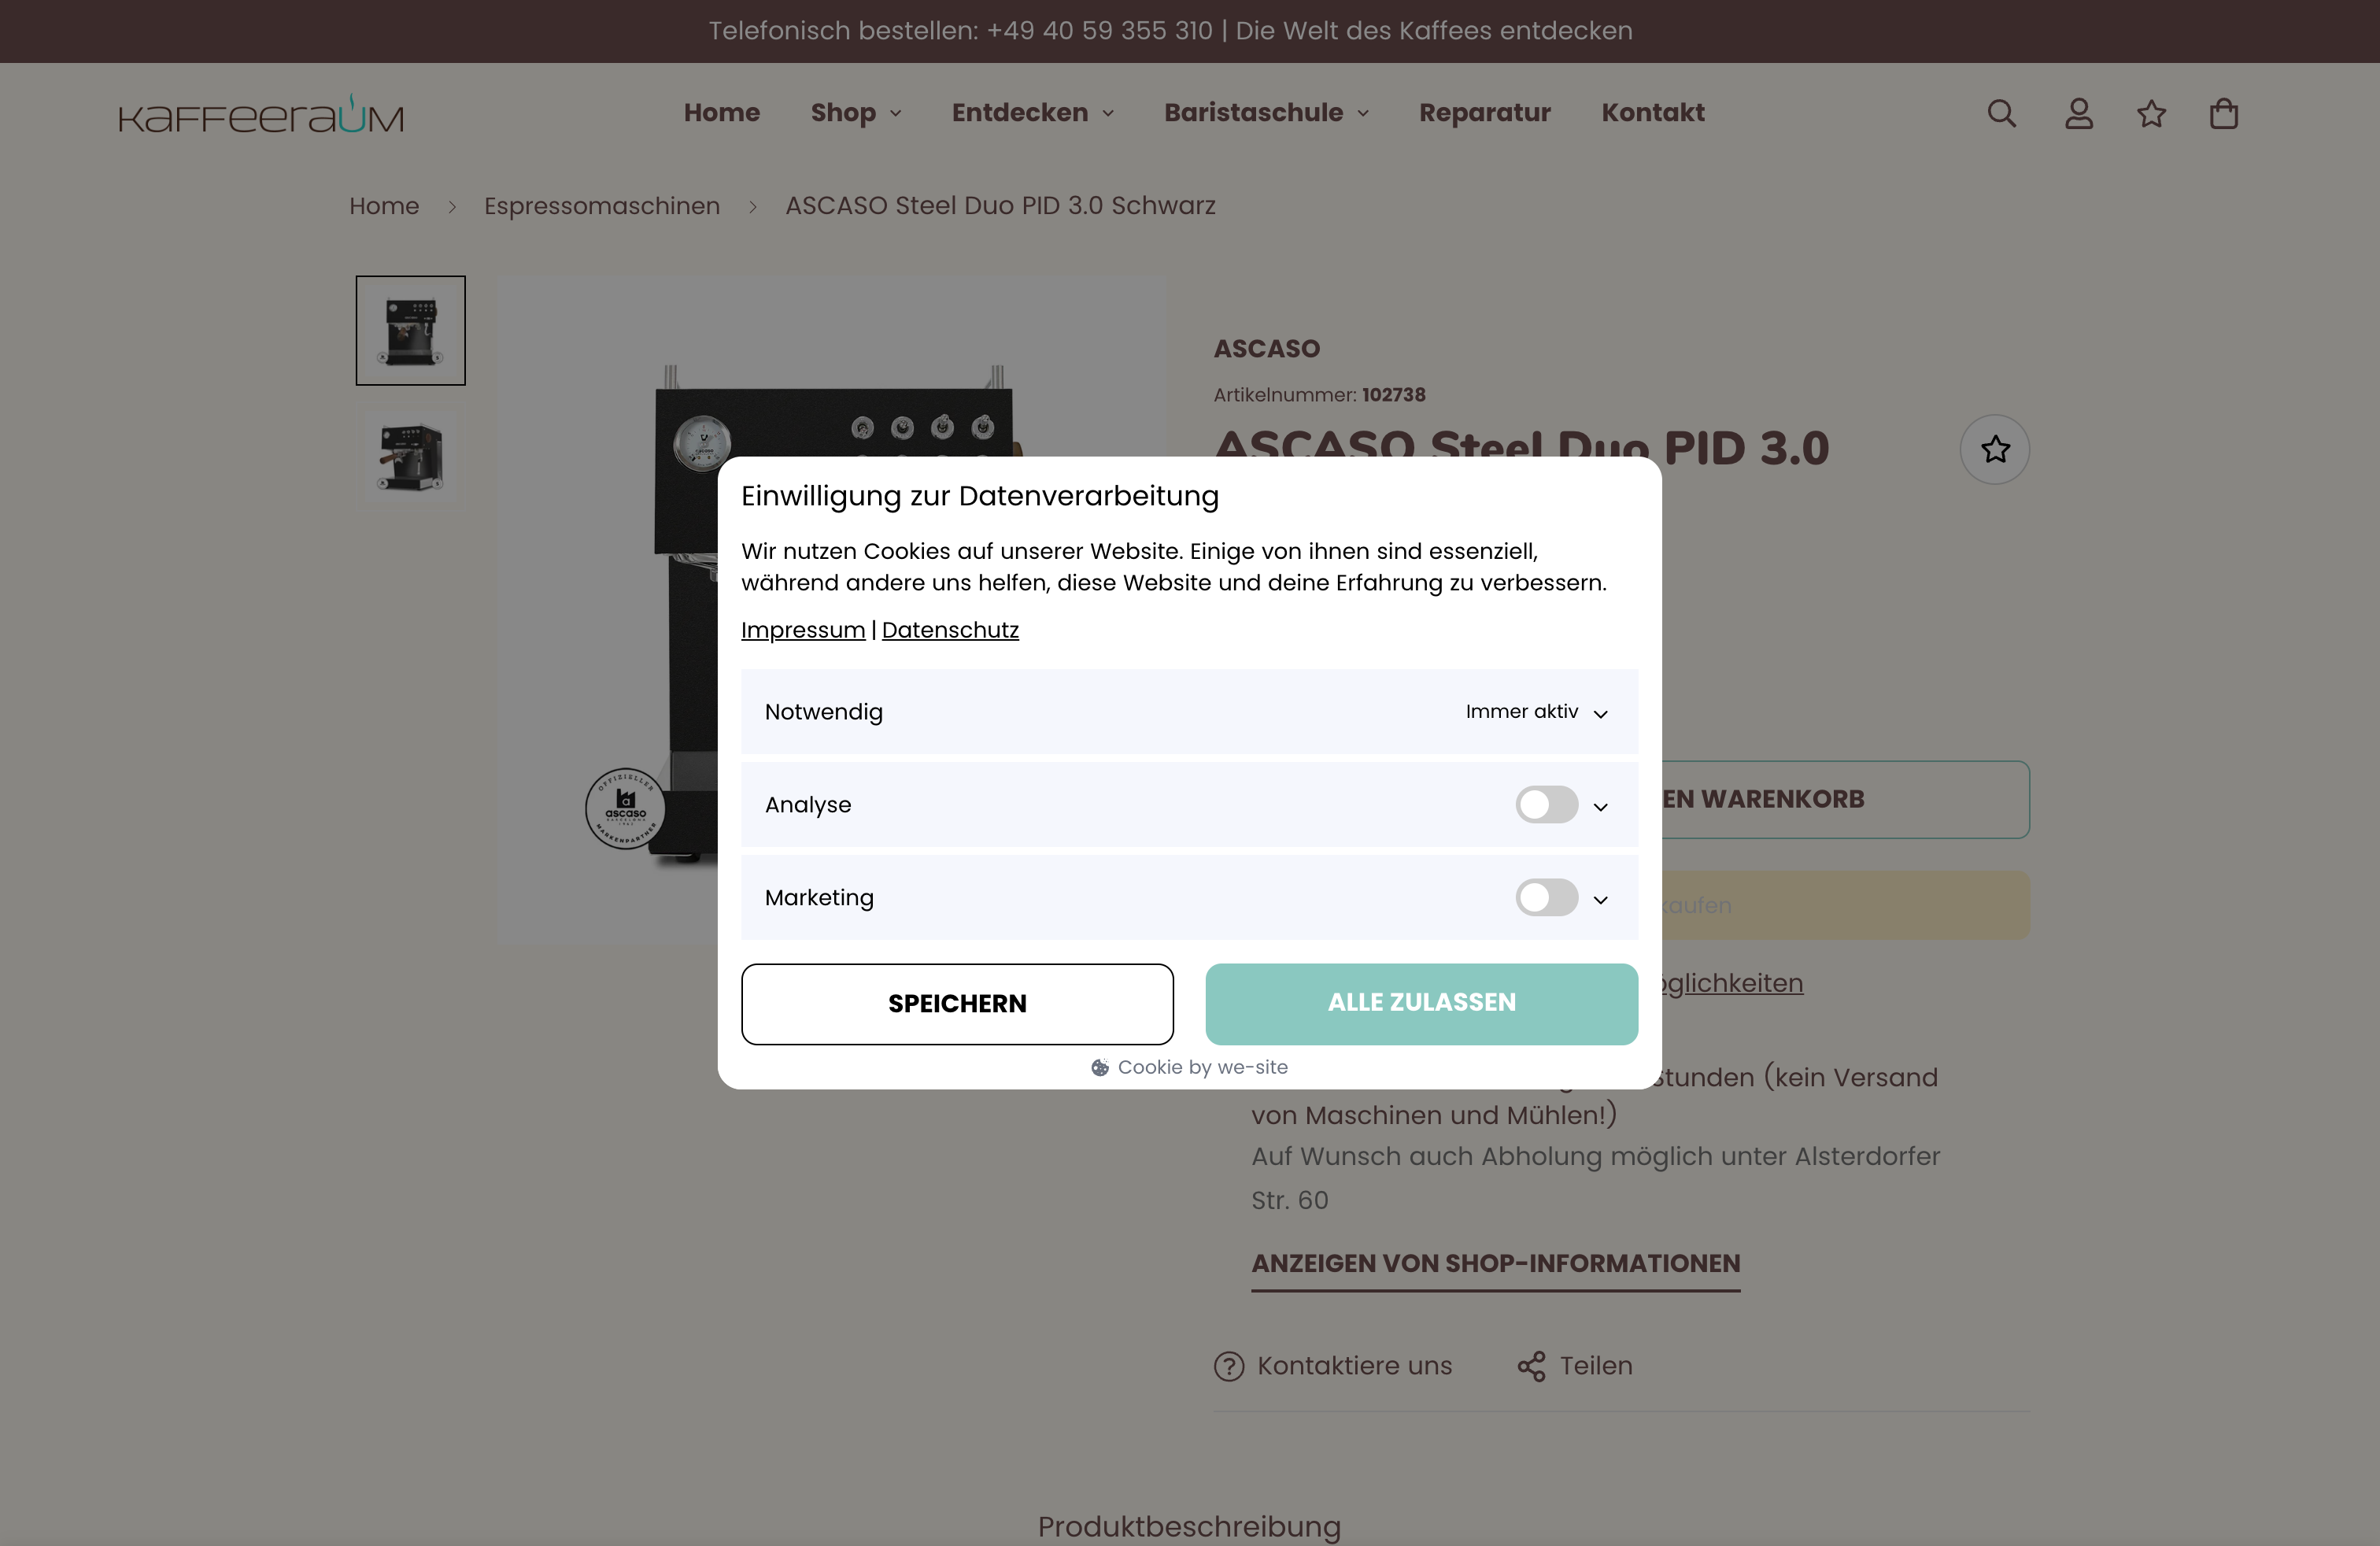Enable the Marketing cookies toggle
The image size is (2380, 1546).
tap(1546, 898)
